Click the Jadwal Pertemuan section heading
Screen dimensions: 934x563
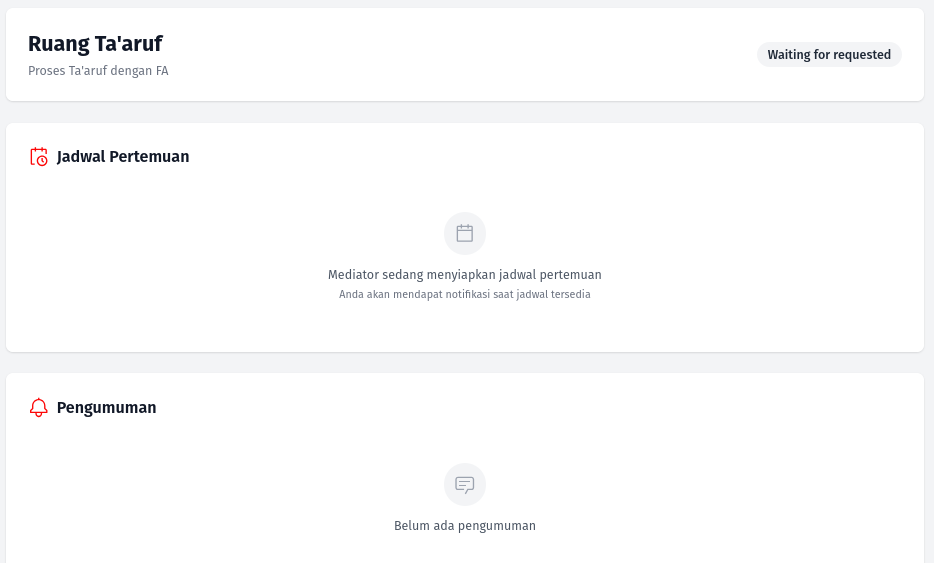pos(123,157)
